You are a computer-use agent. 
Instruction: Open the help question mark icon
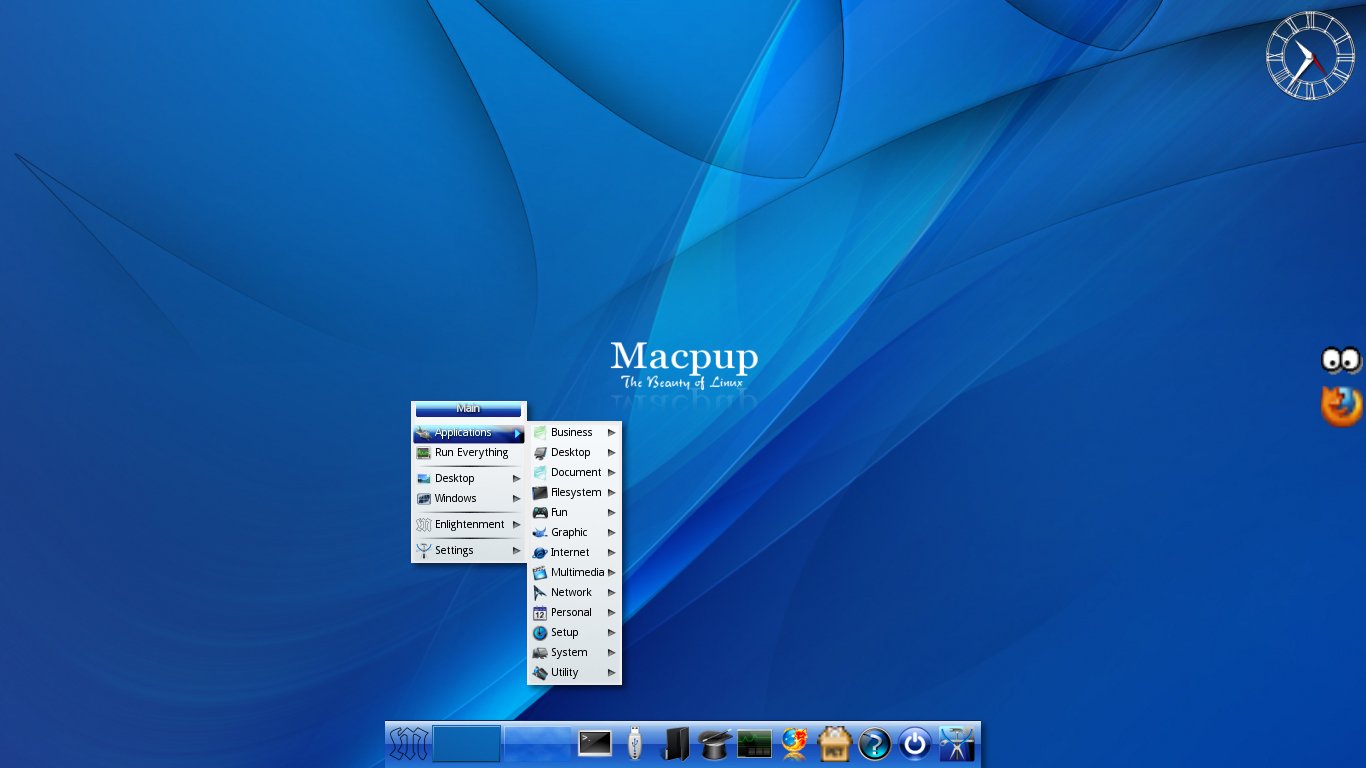pyautogui.click(x=874, y=744)
